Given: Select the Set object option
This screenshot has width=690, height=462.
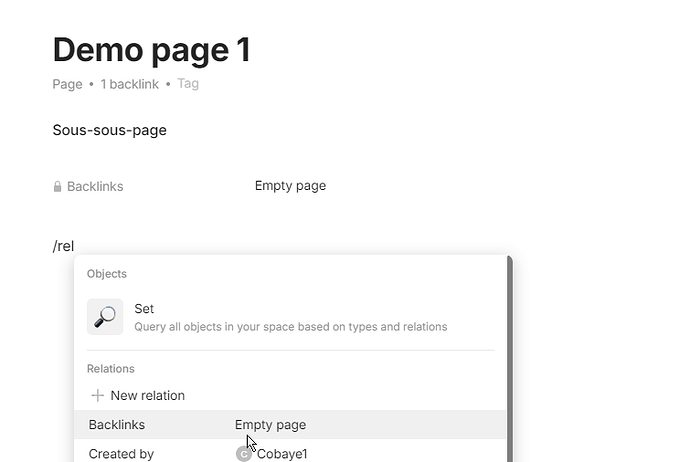Looking at the screenshot, I should pos(290,317).
